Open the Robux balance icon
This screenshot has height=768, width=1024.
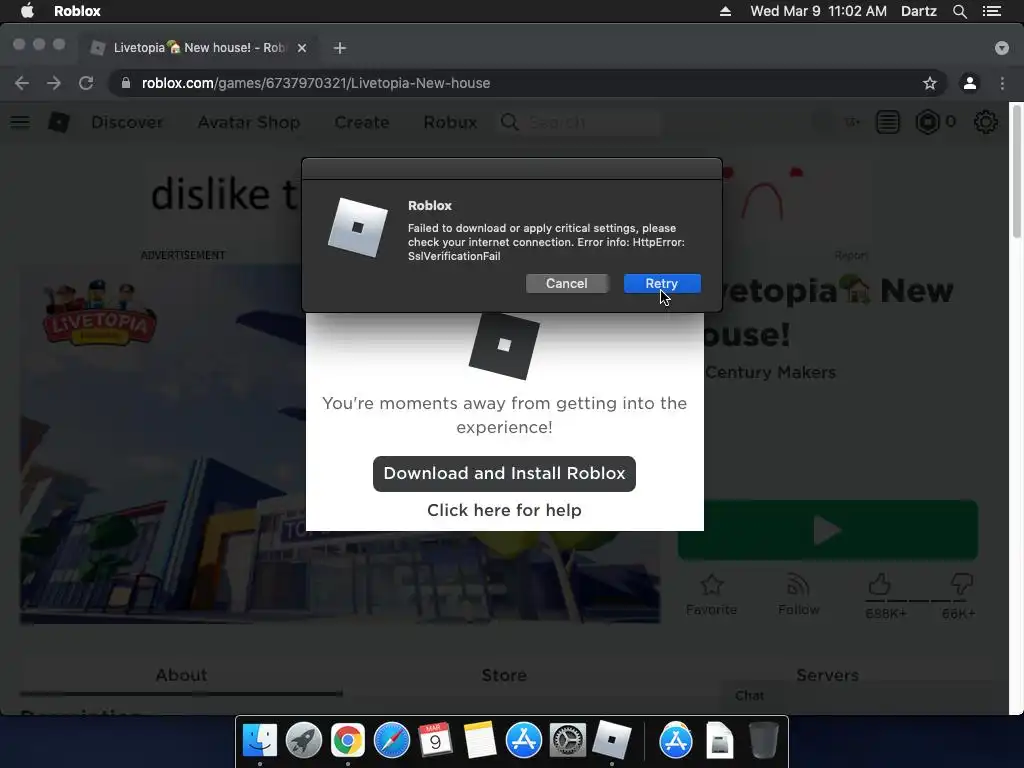tap(927, 122)
